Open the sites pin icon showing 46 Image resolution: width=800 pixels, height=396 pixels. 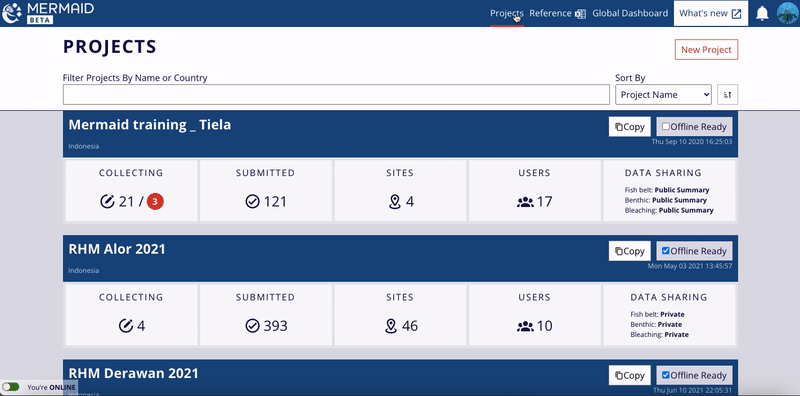[x=391, y=326]
